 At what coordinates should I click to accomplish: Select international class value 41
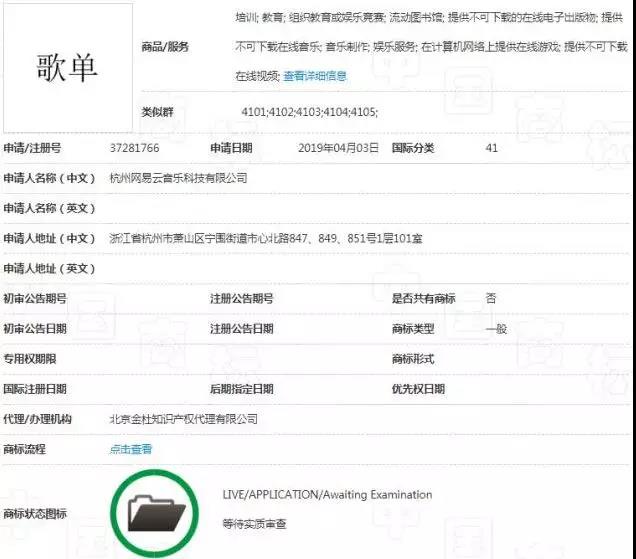click(491, 148)
